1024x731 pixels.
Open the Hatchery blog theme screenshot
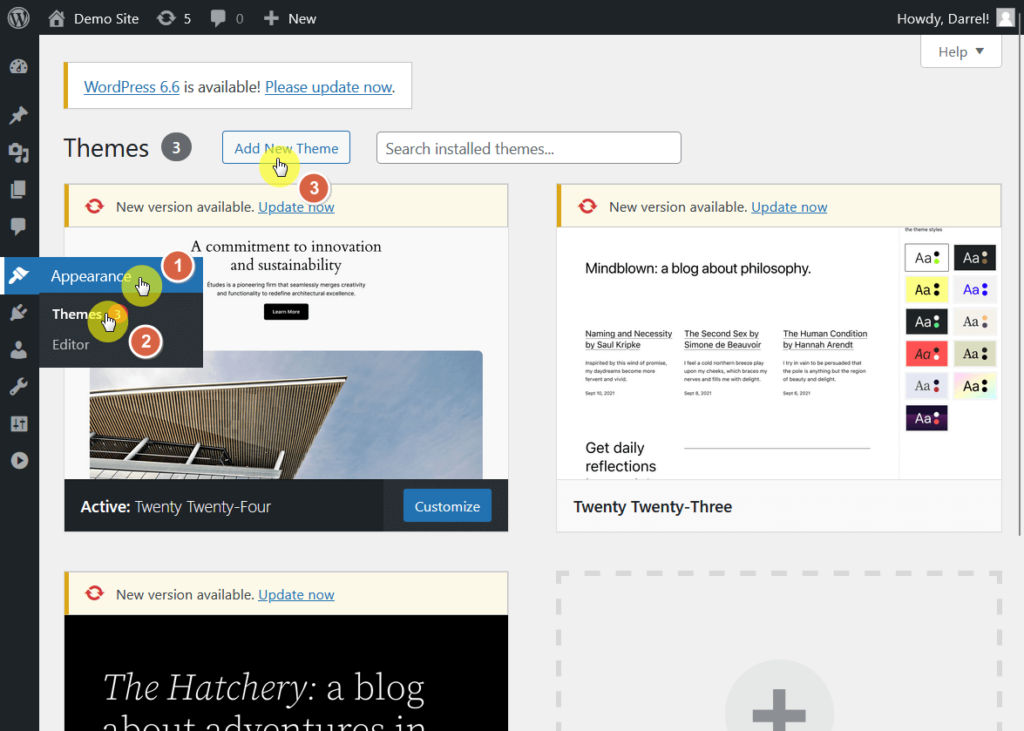(286, 673)
